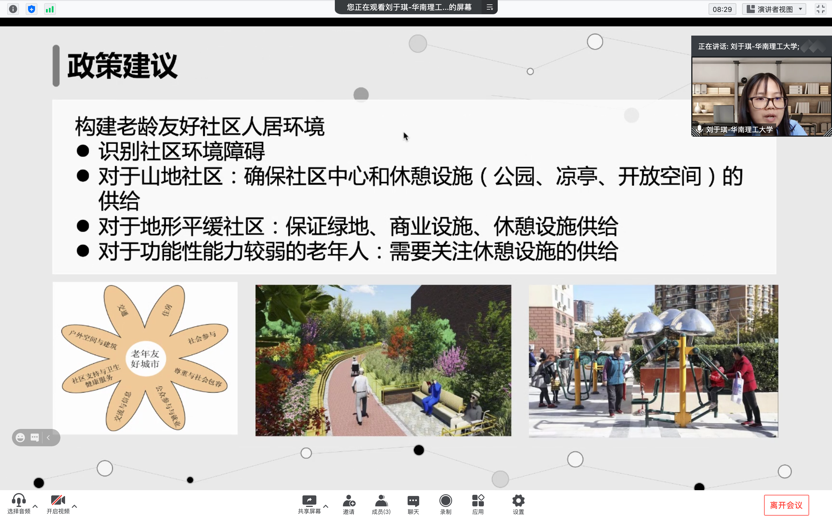Turn on camera with 开启视频
The height and width of the screenshot is (520, 832).
[57, 500]
